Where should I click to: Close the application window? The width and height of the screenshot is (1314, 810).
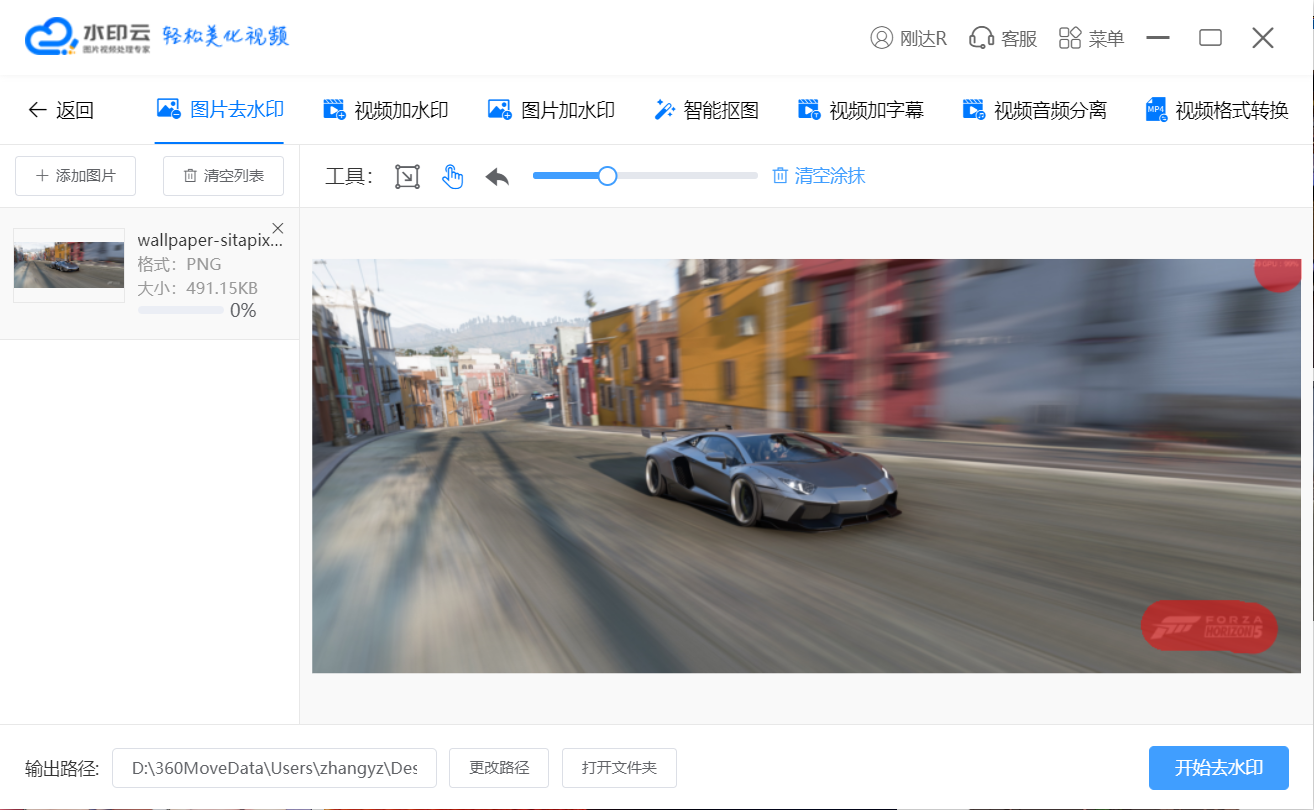[x=1263, y=38]
